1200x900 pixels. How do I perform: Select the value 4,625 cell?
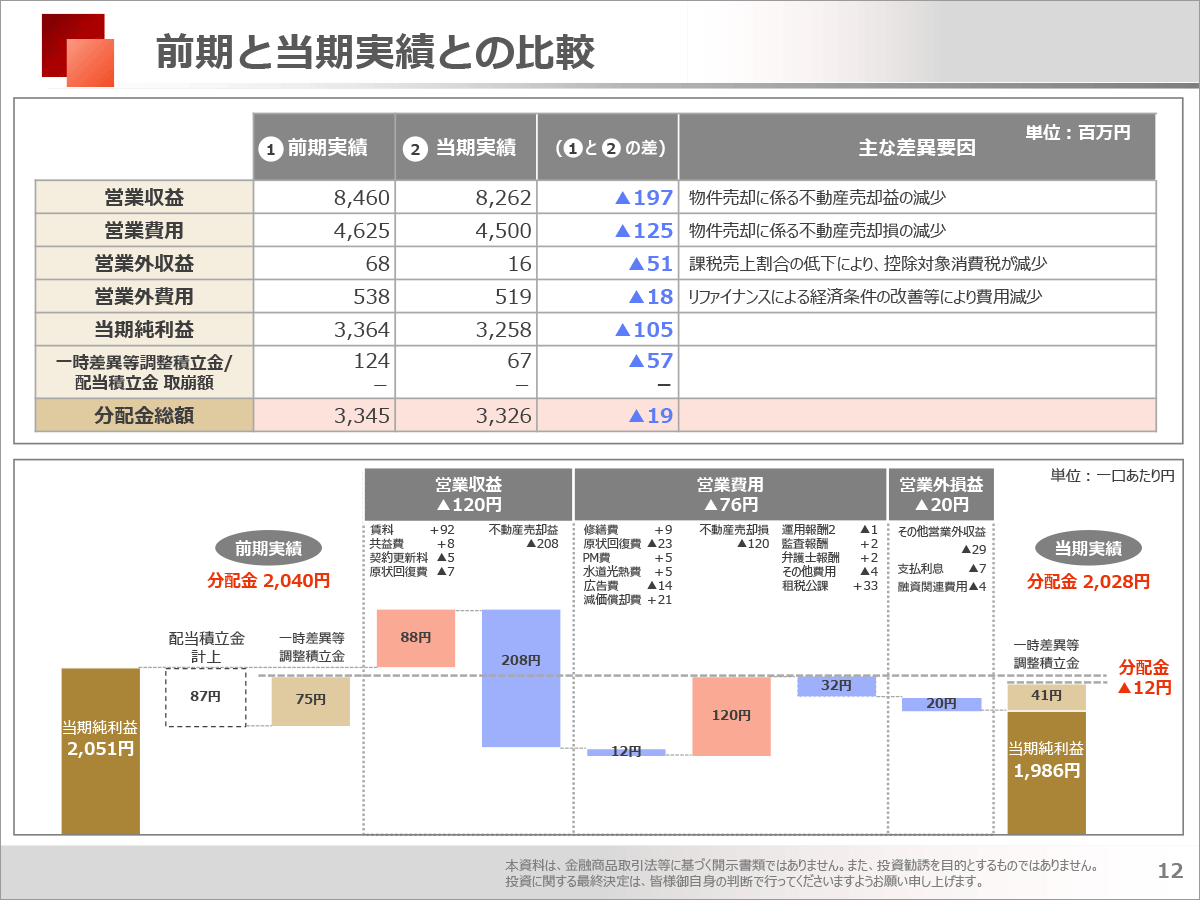[324, 230]
